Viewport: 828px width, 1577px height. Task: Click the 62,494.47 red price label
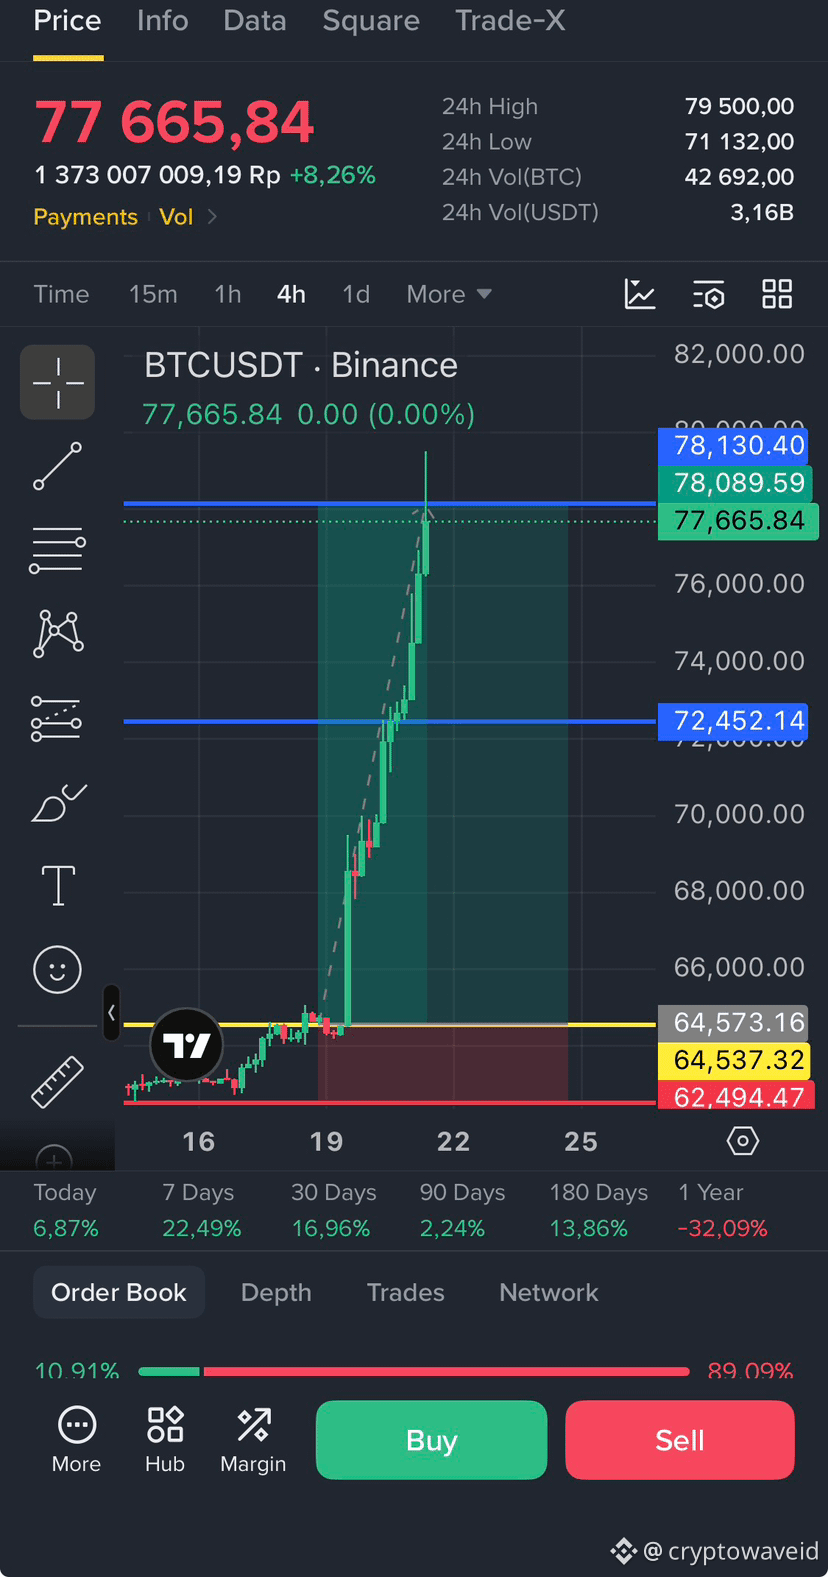734,1096
